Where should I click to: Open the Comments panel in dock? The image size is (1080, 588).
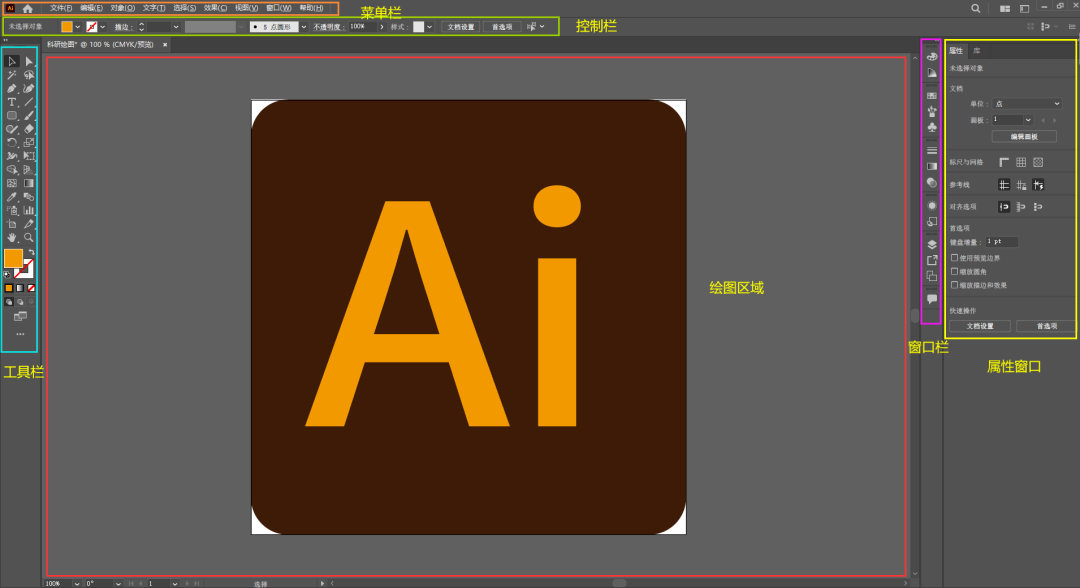point(932,299)
